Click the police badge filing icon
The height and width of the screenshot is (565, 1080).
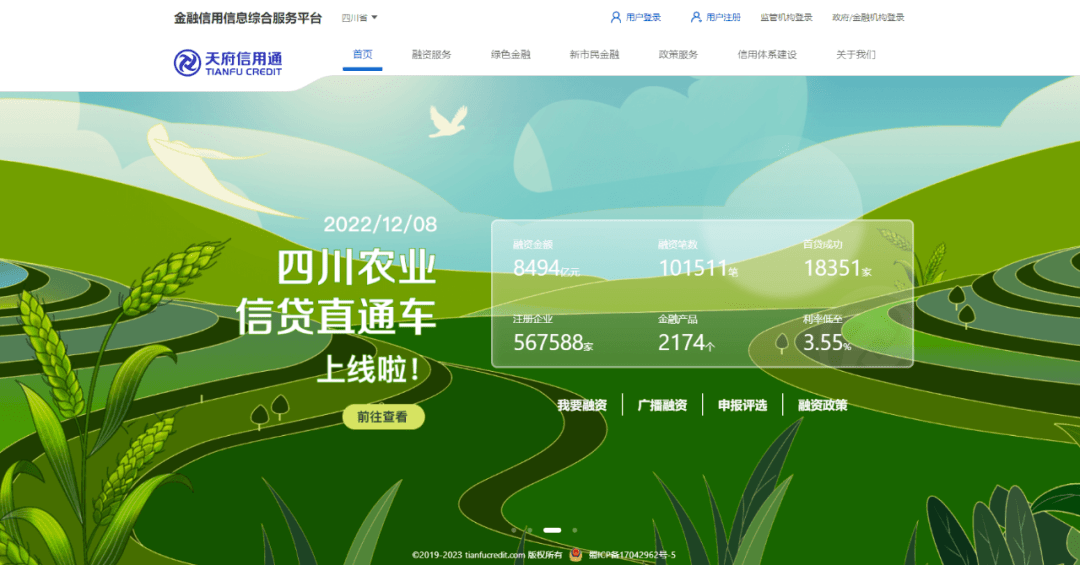(x=576, y=555)
